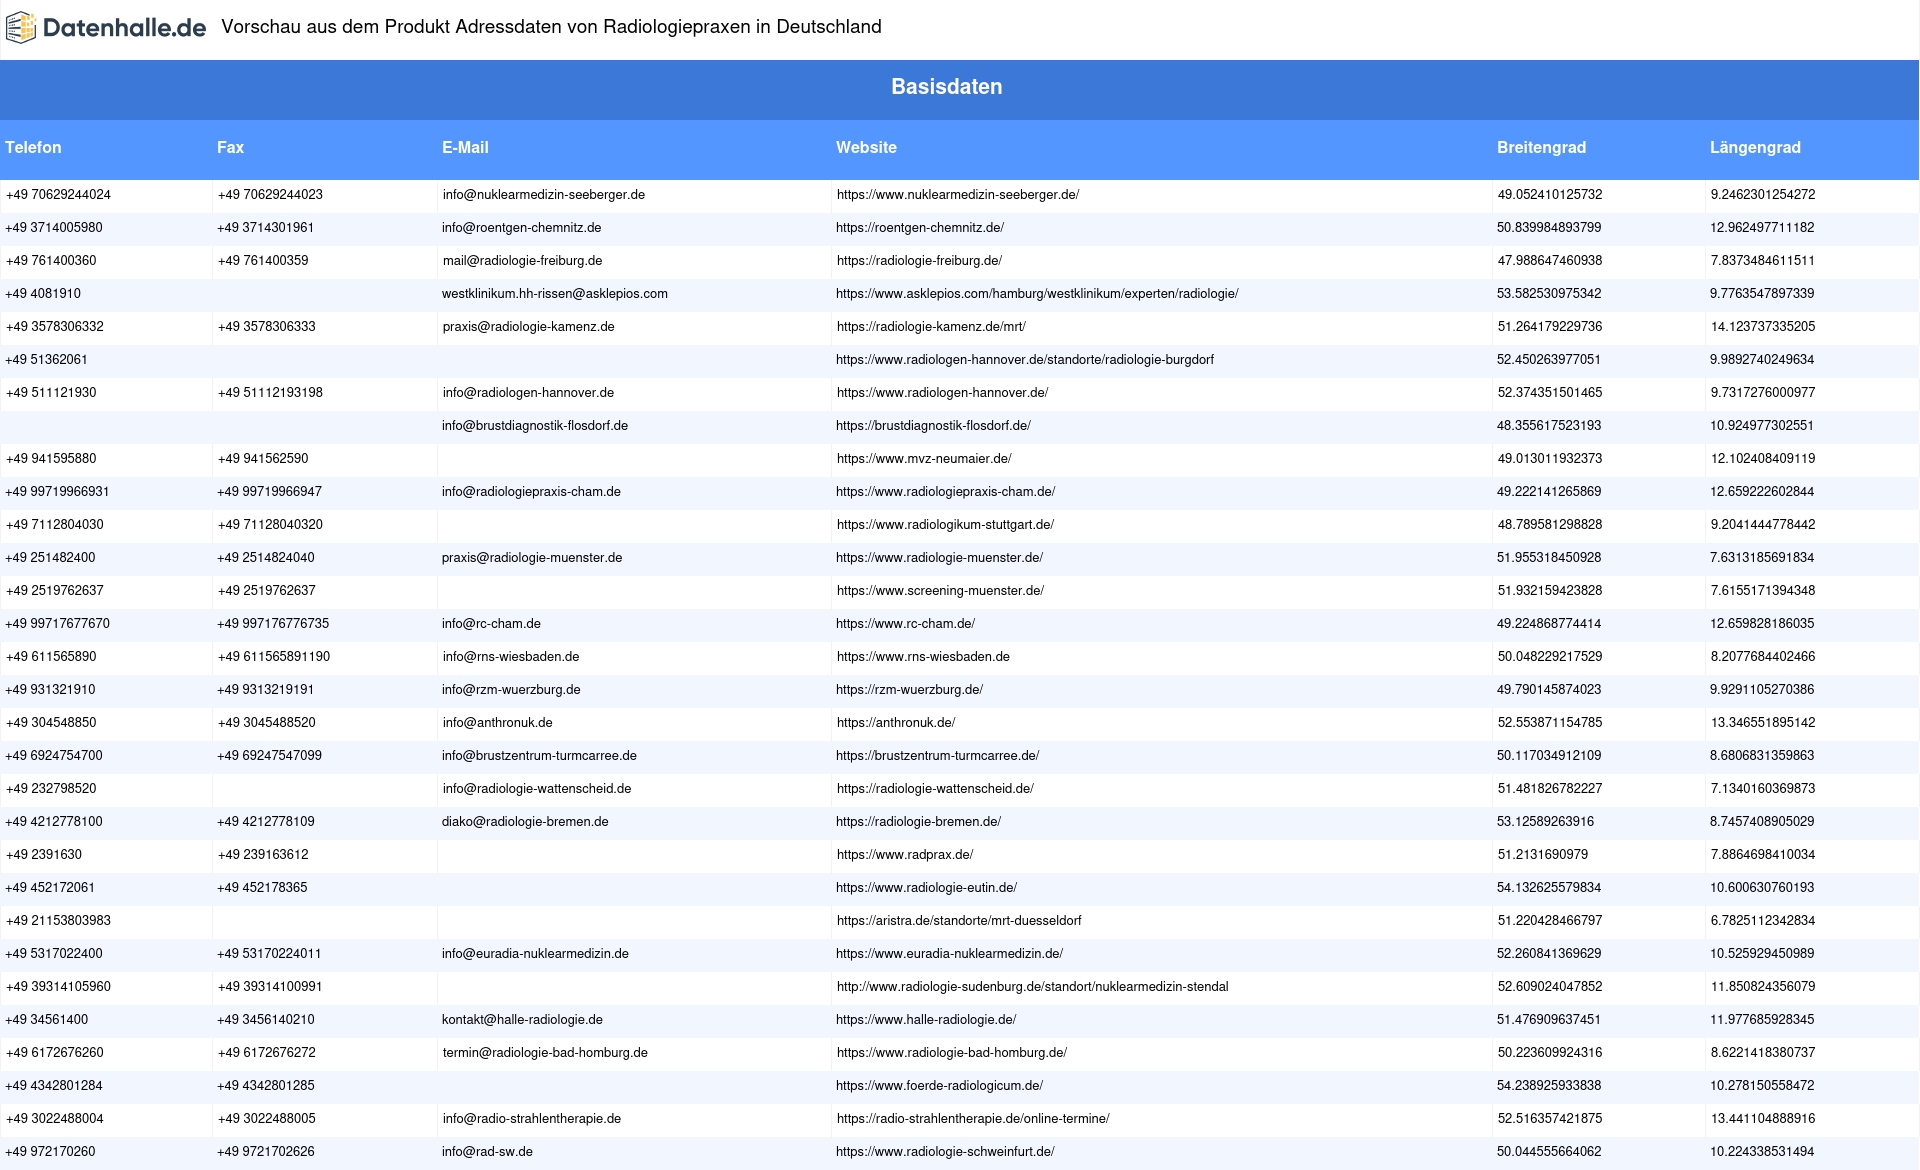Click email info@rzm-wuerzburg.de
This screenshot has height=1170, width=1920.
coord(511,690)
